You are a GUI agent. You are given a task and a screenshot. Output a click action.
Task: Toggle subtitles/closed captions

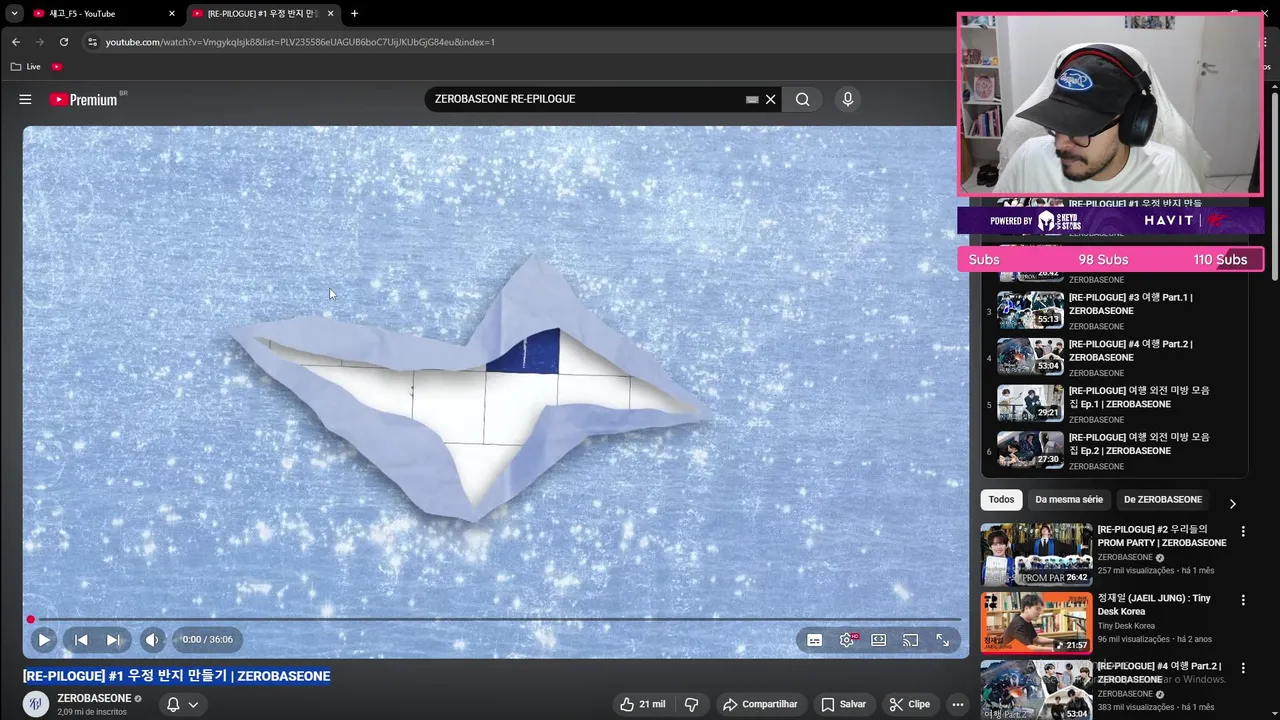(x=814, y=640)
